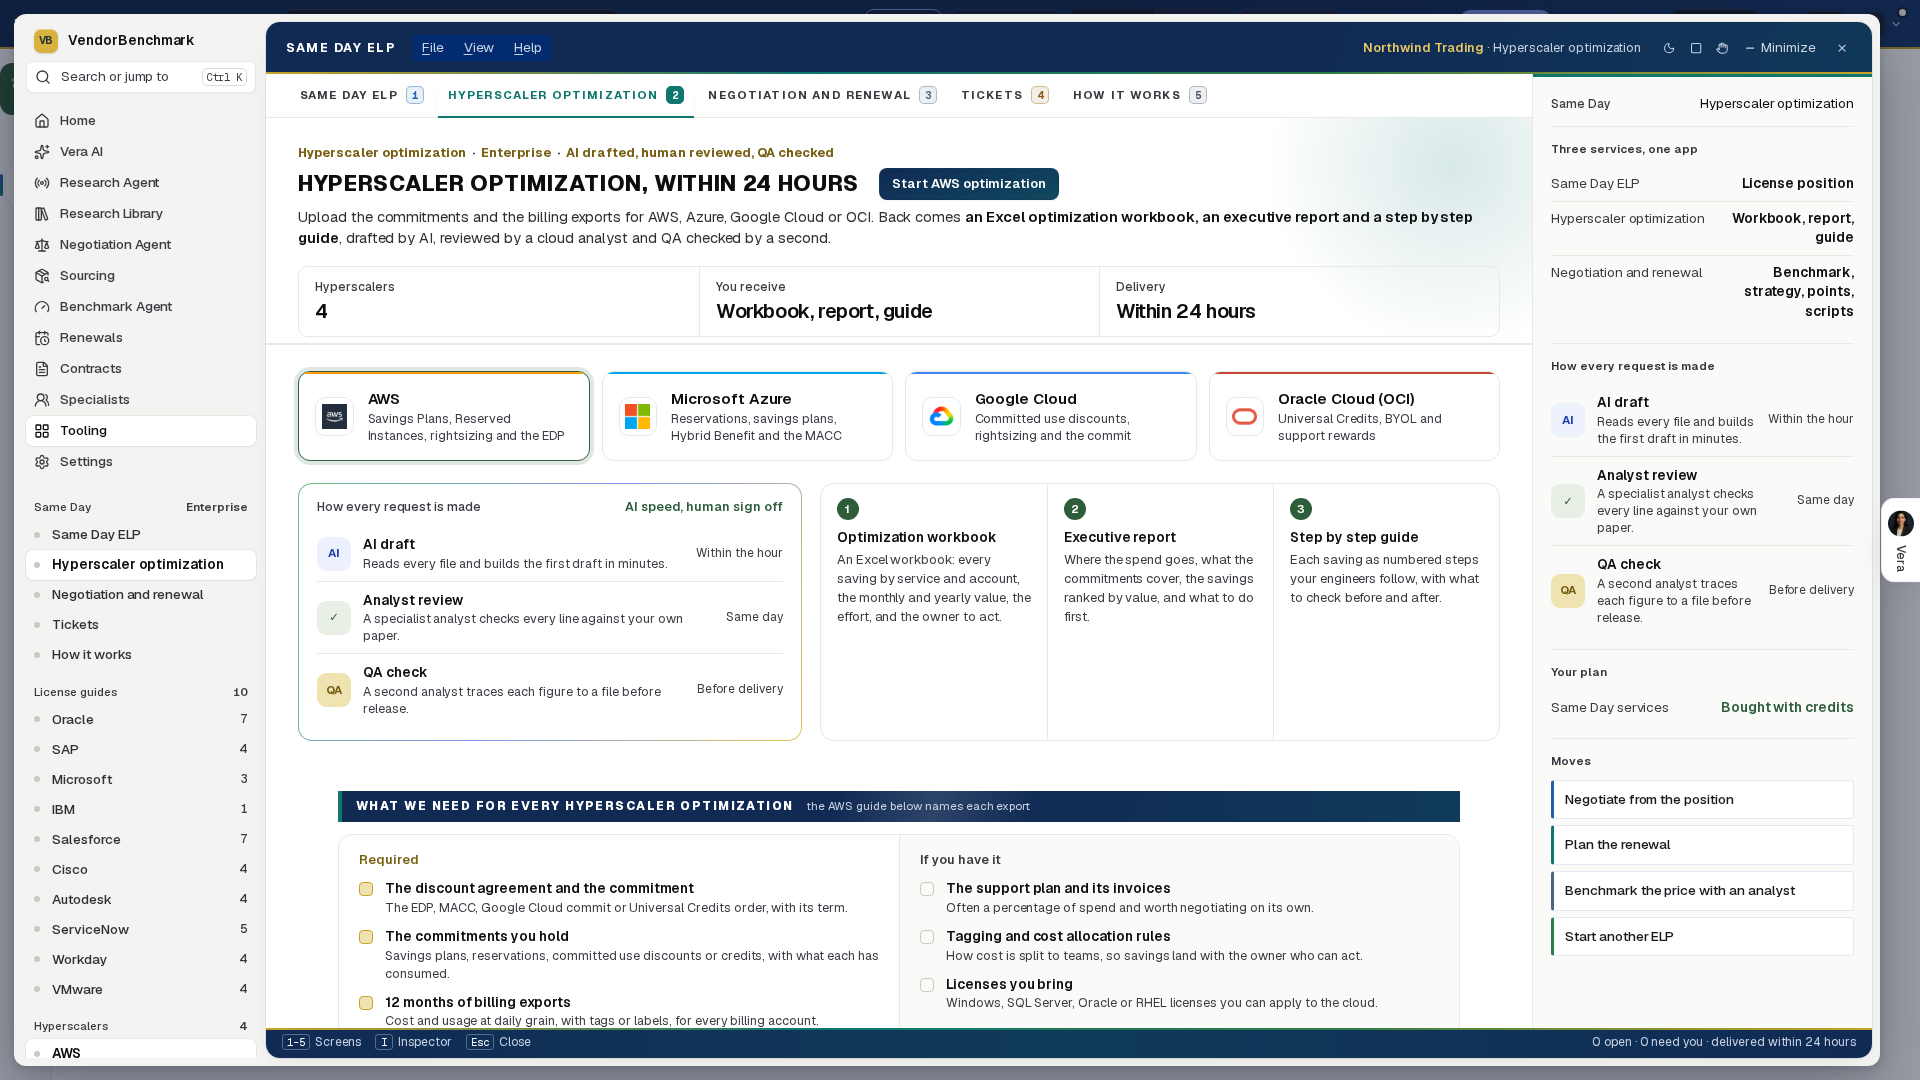Switch to How It Works tab

pos(1139,95)
